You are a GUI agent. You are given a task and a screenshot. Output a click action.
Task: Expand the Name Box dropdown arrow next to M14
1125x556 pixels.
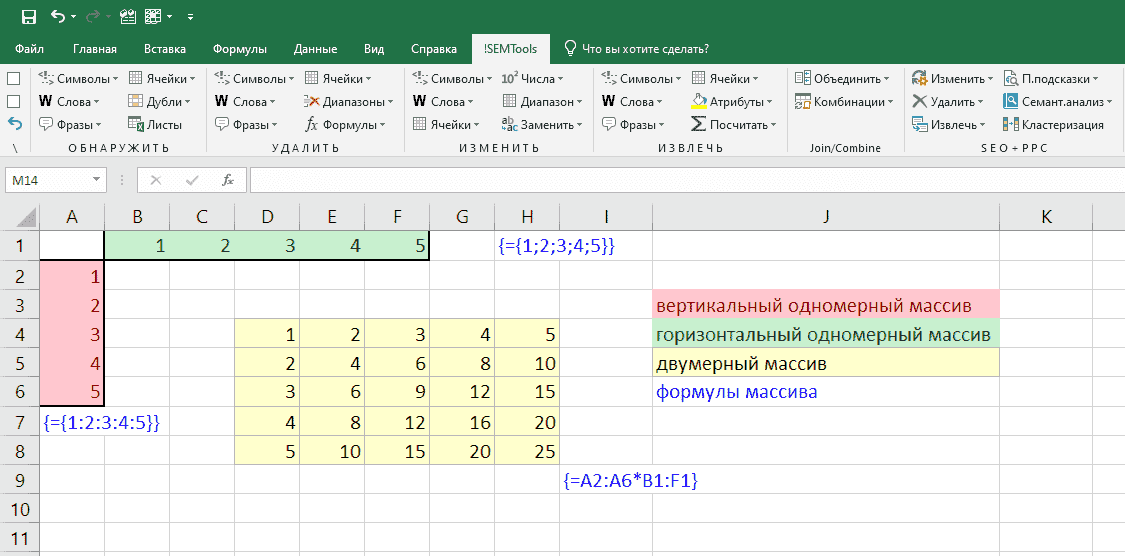97,180
